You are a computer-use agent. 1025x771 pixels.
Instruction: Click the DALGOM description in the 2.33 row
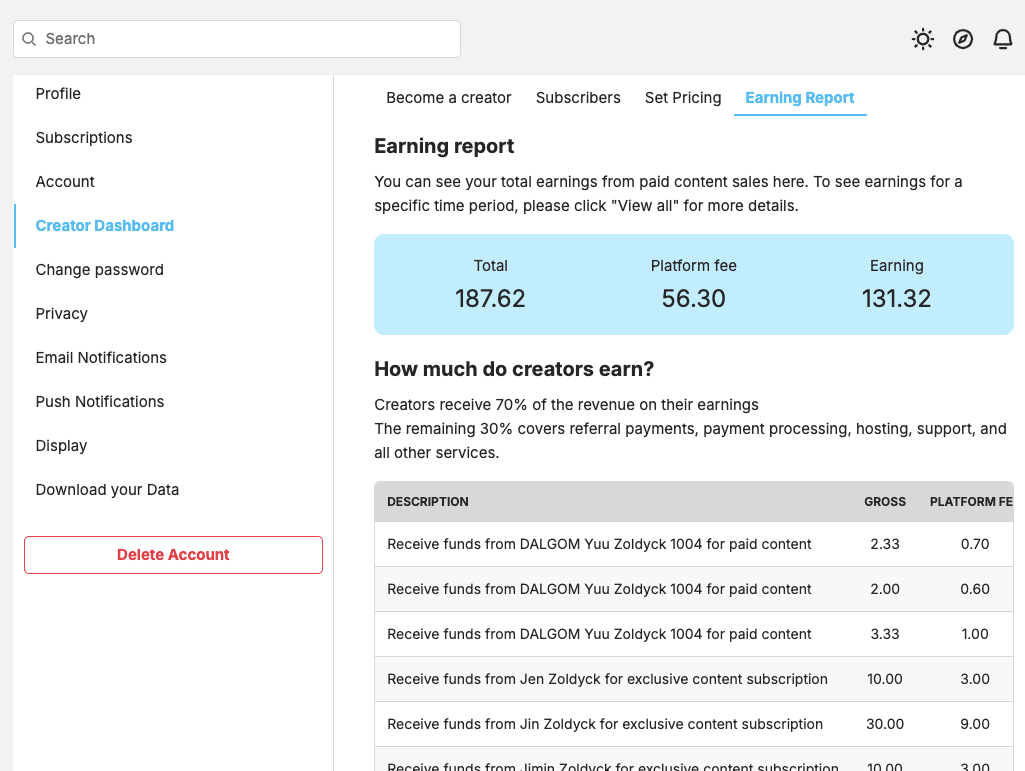pyautogui.click(x=599, y=544)
